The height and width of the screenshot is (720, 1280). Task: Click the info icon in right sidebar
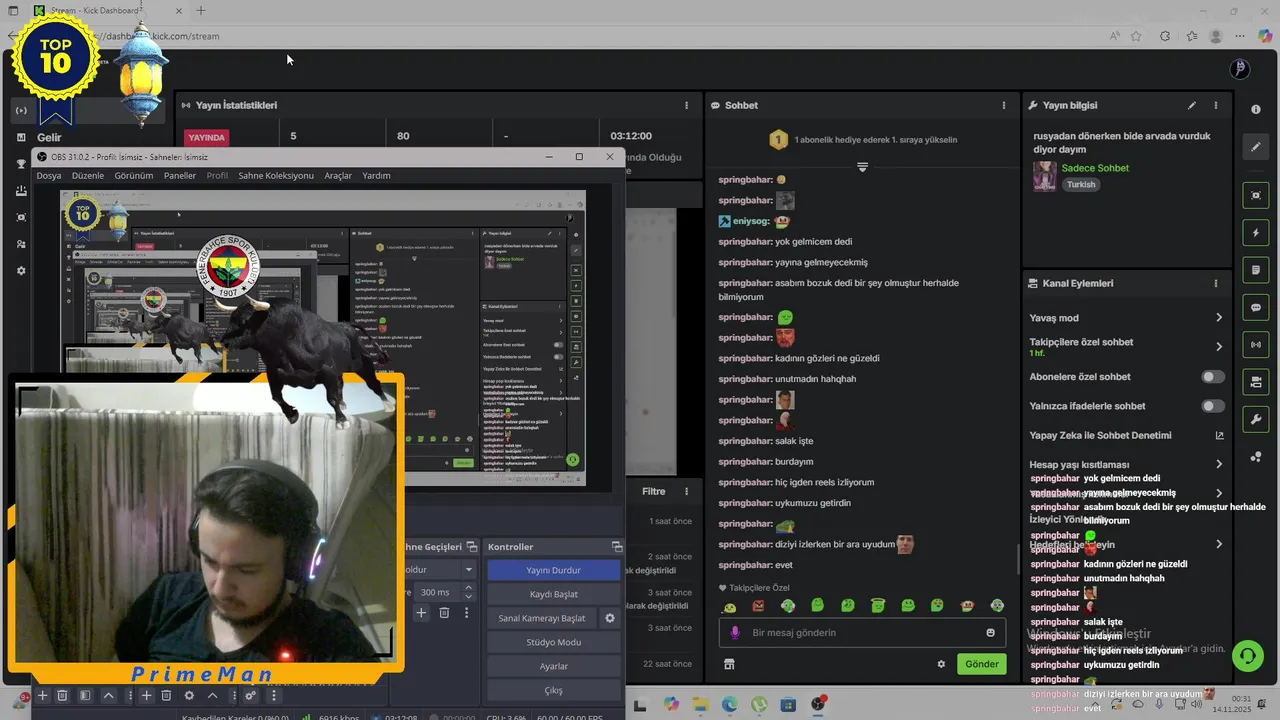pyautogui.click(x=1256, y=109)
